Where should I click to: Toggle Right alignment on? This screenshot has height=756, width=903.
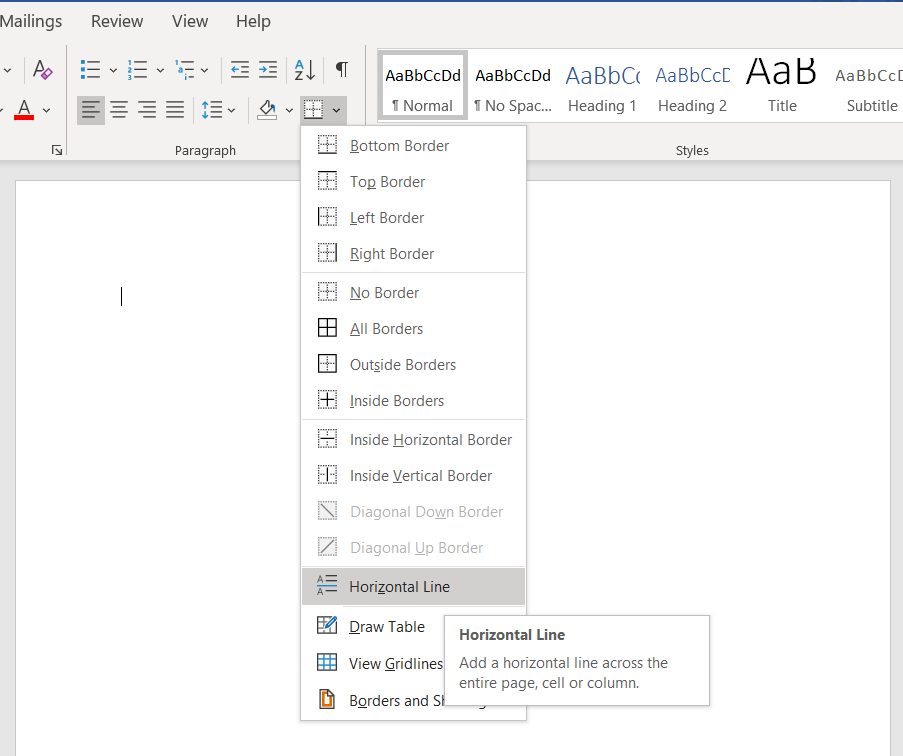(147, 110)
